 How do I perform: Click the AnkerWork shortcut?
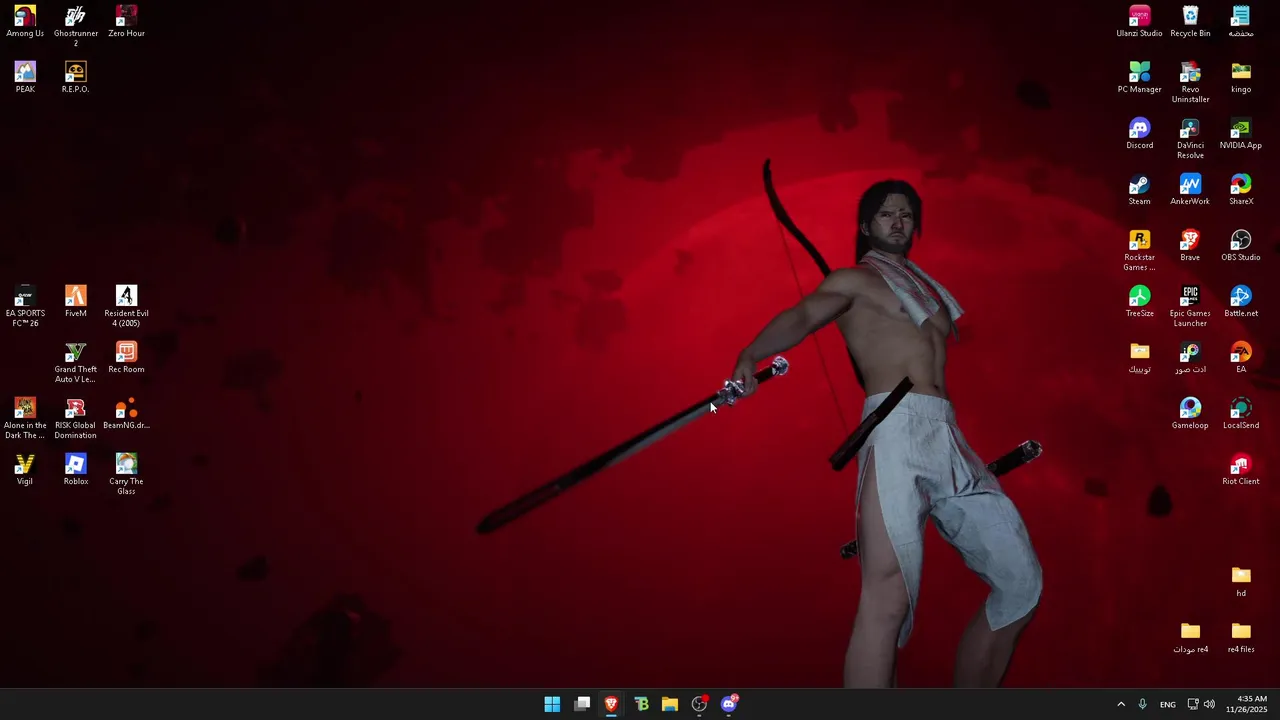click(1190, 190)
